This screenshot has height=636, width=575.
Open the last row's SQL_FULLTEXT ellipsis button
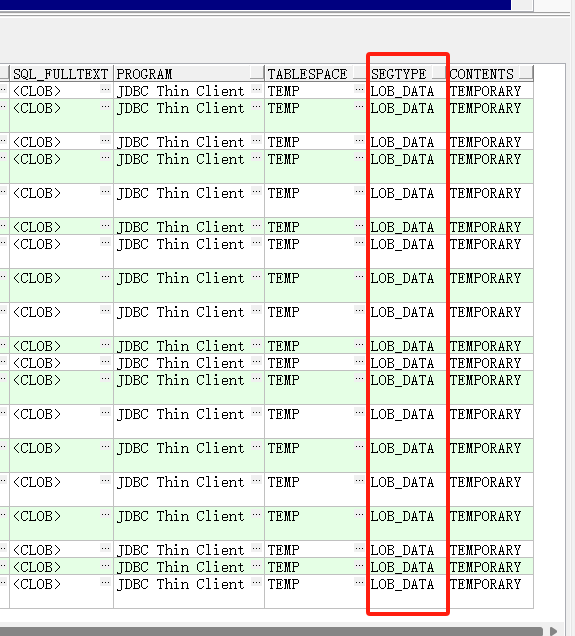pyautogui.click(x=105, y=582)
